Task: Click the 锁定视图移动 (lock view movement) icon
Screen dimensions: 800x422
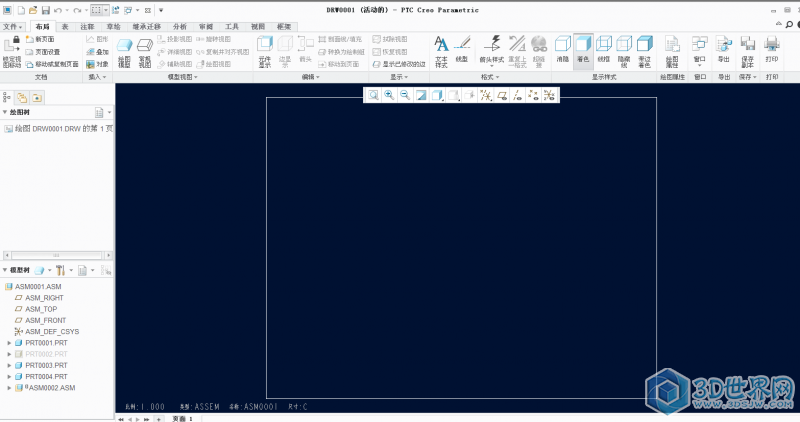Action: (x=12, y=53)
